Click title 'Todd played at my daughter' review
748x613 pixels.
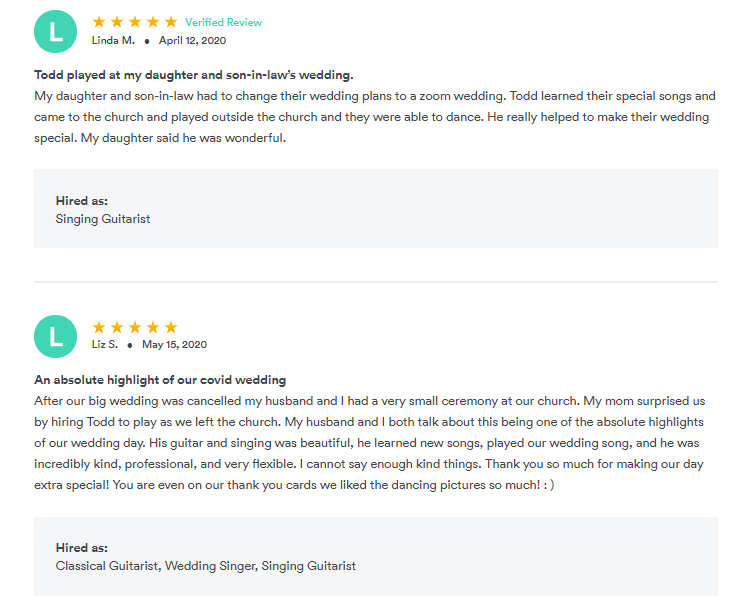click(x=193, y=75)
